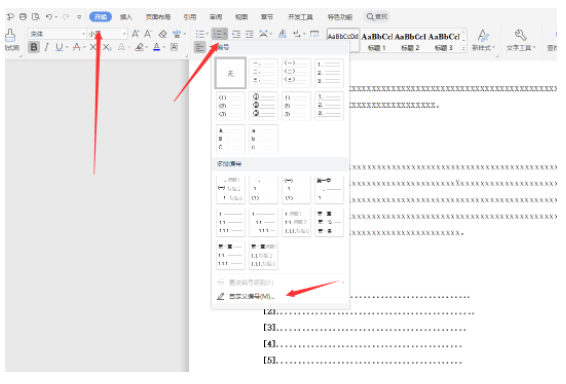566x384 pixels.
Task: Click the show paragraph marks icon
Action: pyautogui.click(x=297, y=34)
